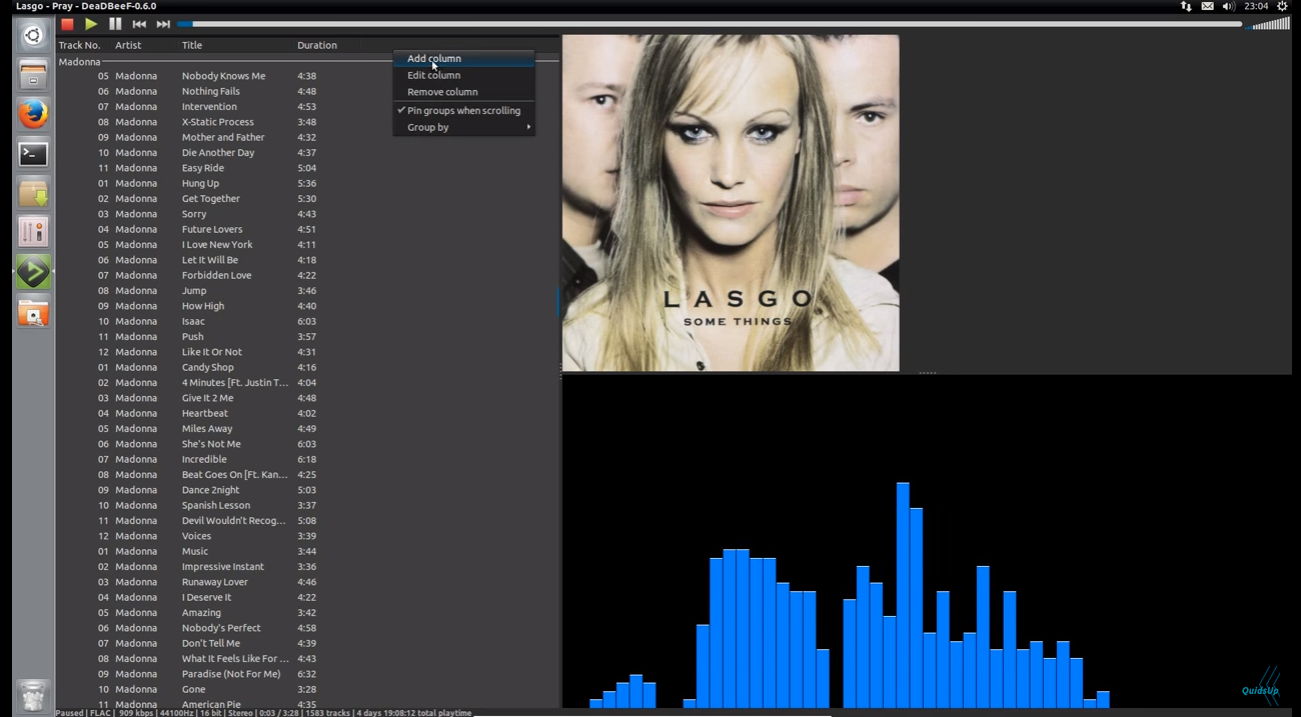The width and height of the screenshot is (1301, 717).
Task: Open the system sound indicator
Action: click(1229, 6)
